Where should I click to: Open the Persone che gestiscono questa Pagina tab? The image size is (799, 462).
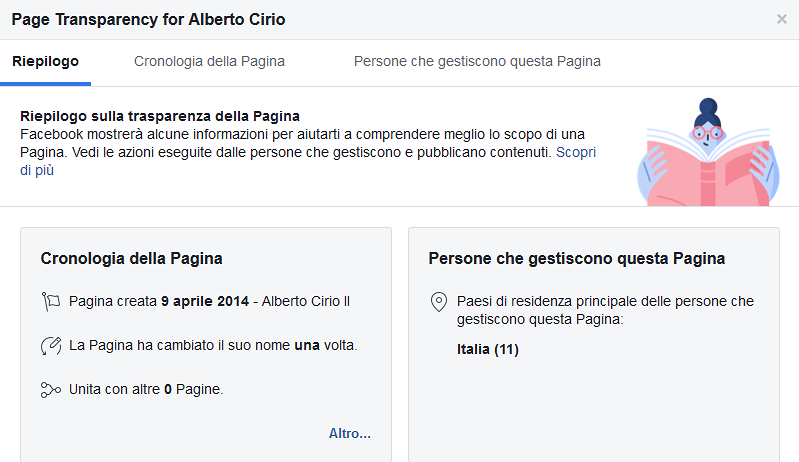pyautogui.click(x=477, y=62)
